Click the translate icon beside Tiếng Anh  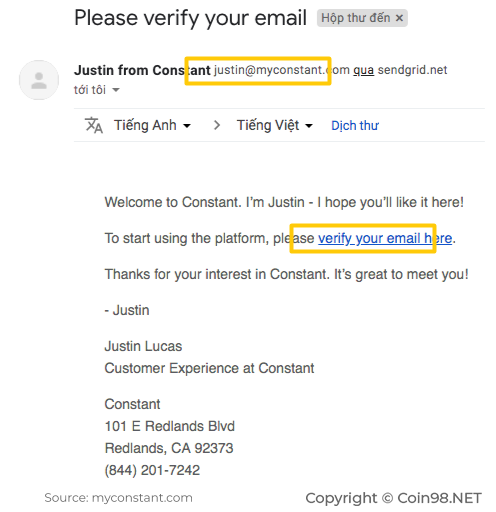[x=94, y=125]
